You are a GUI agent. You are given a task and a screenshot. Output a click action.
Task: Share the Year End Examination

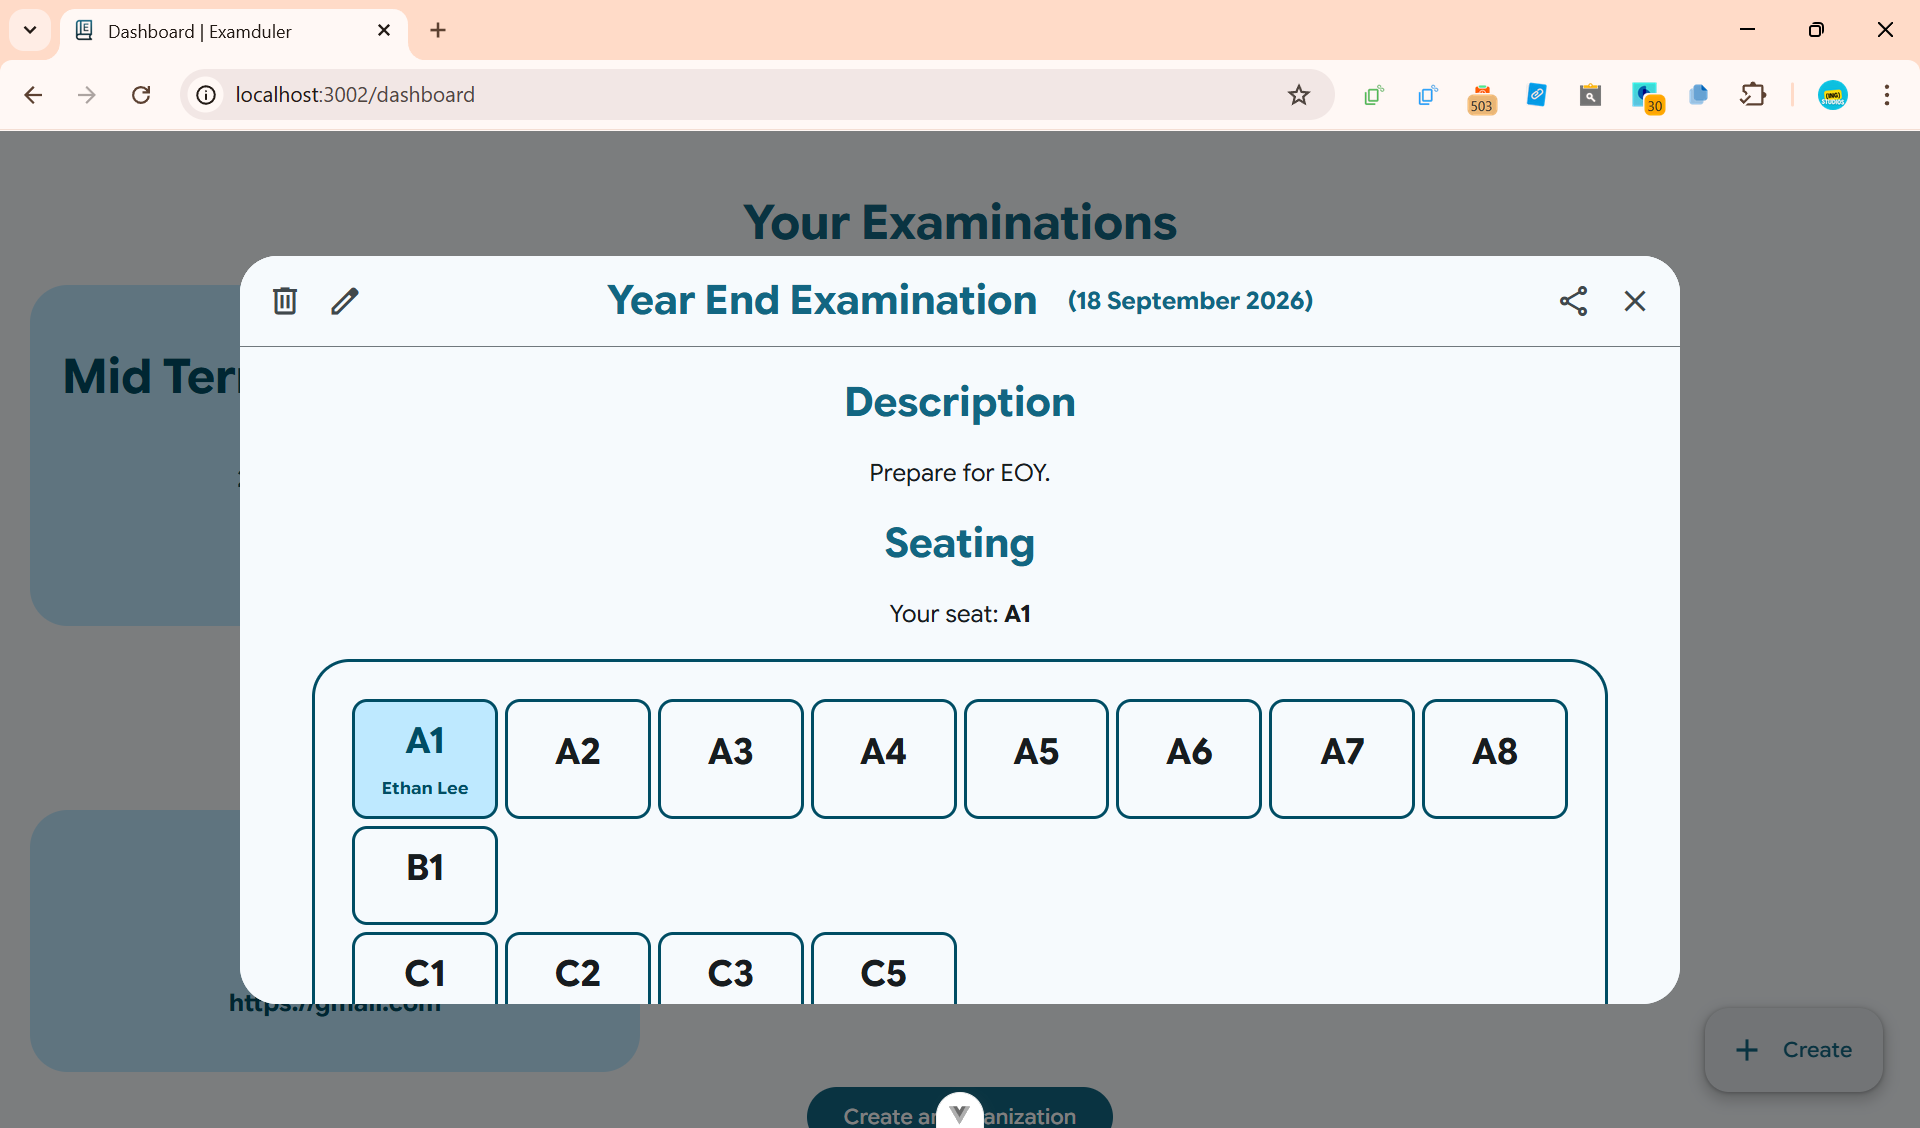coord(1573,300)
